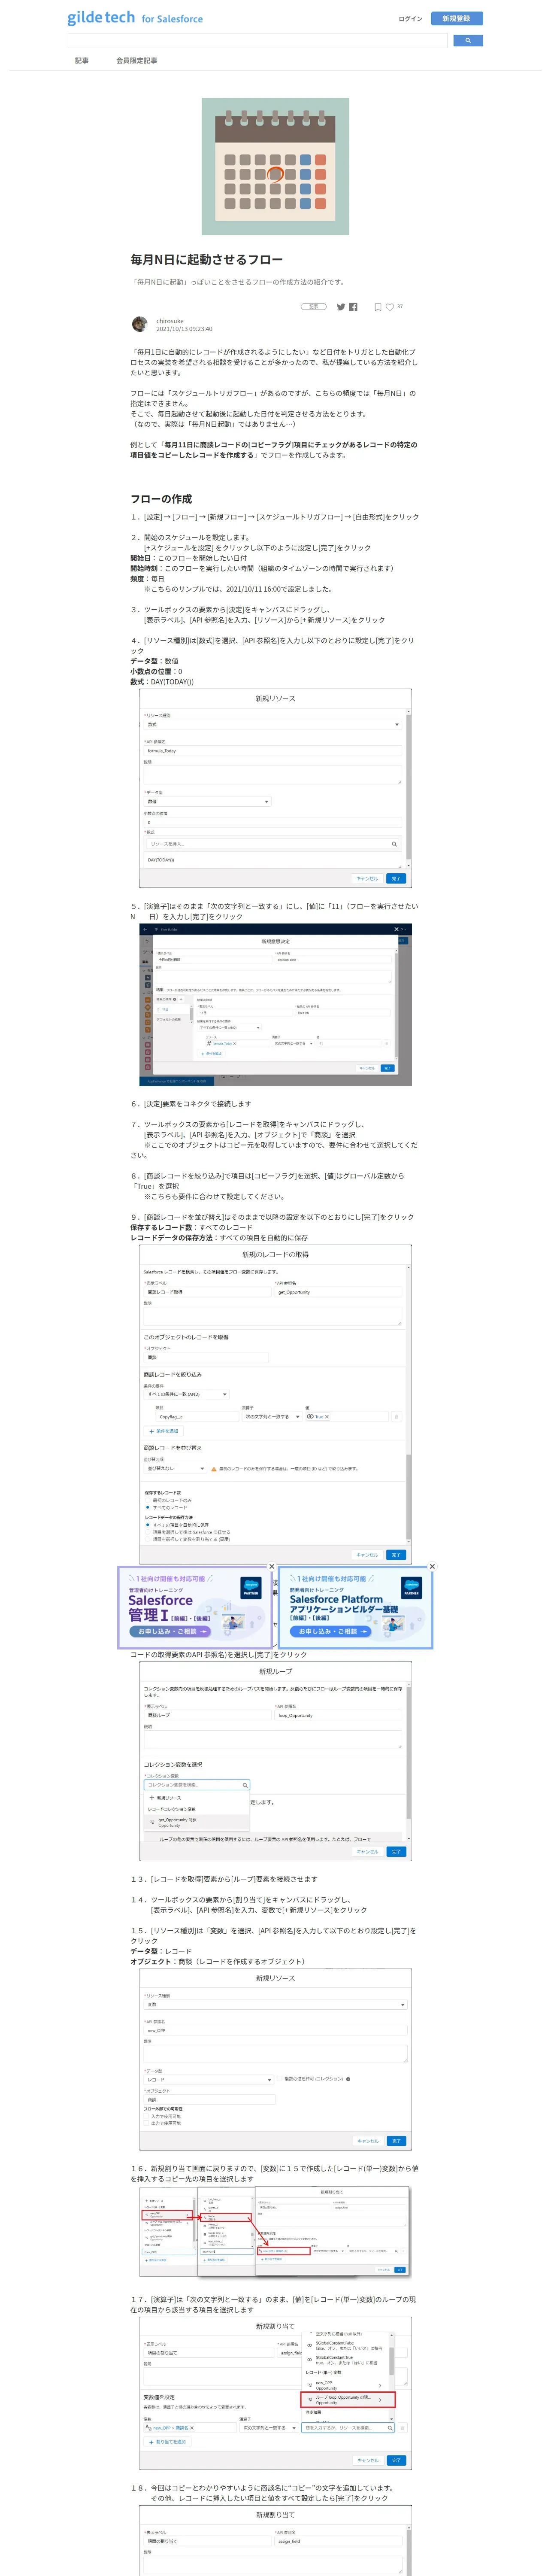The image size is (551, 2576).
Task: Choose get_Opportunity 商談 from the collection list
Action: pyautogui.click(x=197, y=1822)
